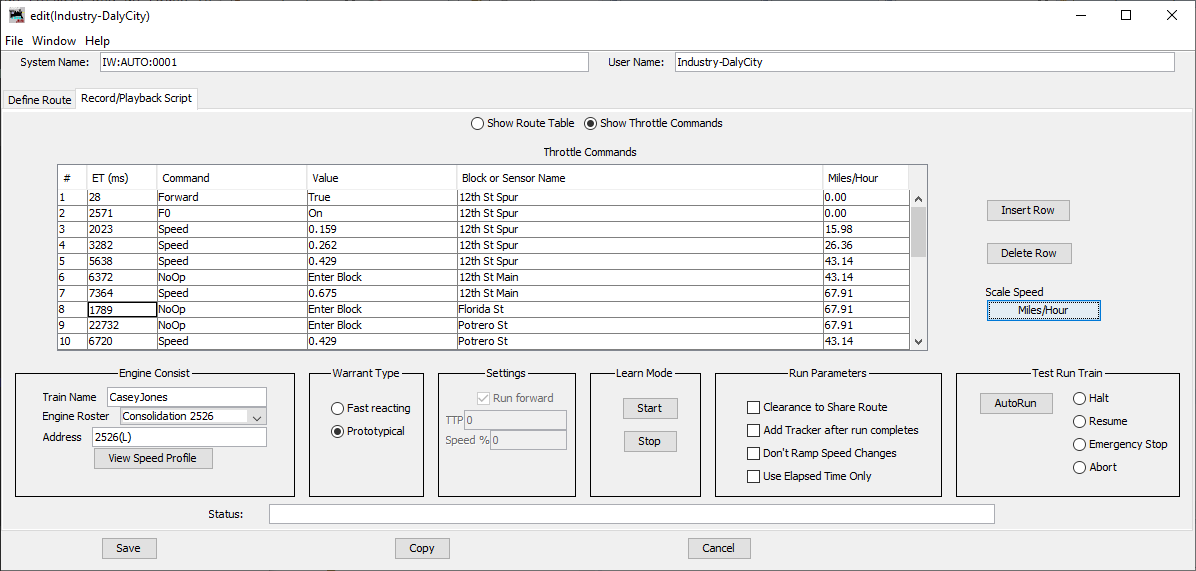This screenshot has width=1196, height=571.
Task: Click the Copy button
Action: [422, 548]
